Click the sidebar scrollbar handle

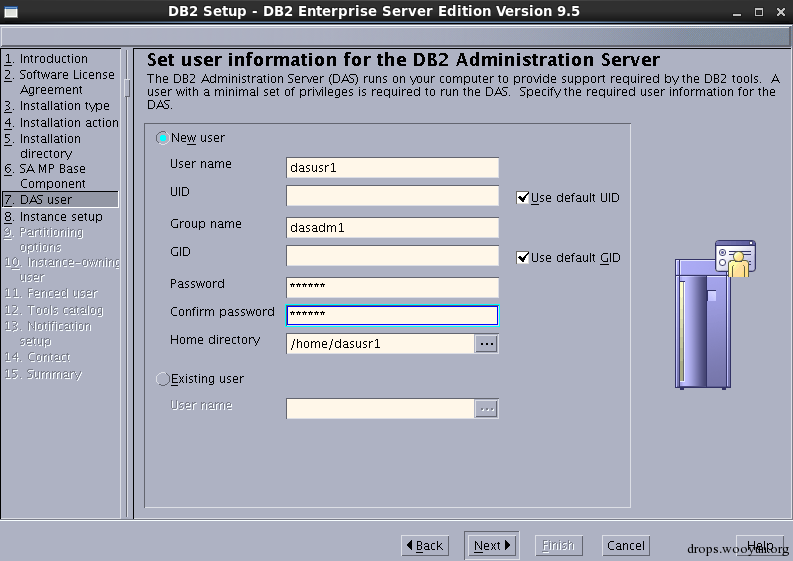[x=127, y=88]
